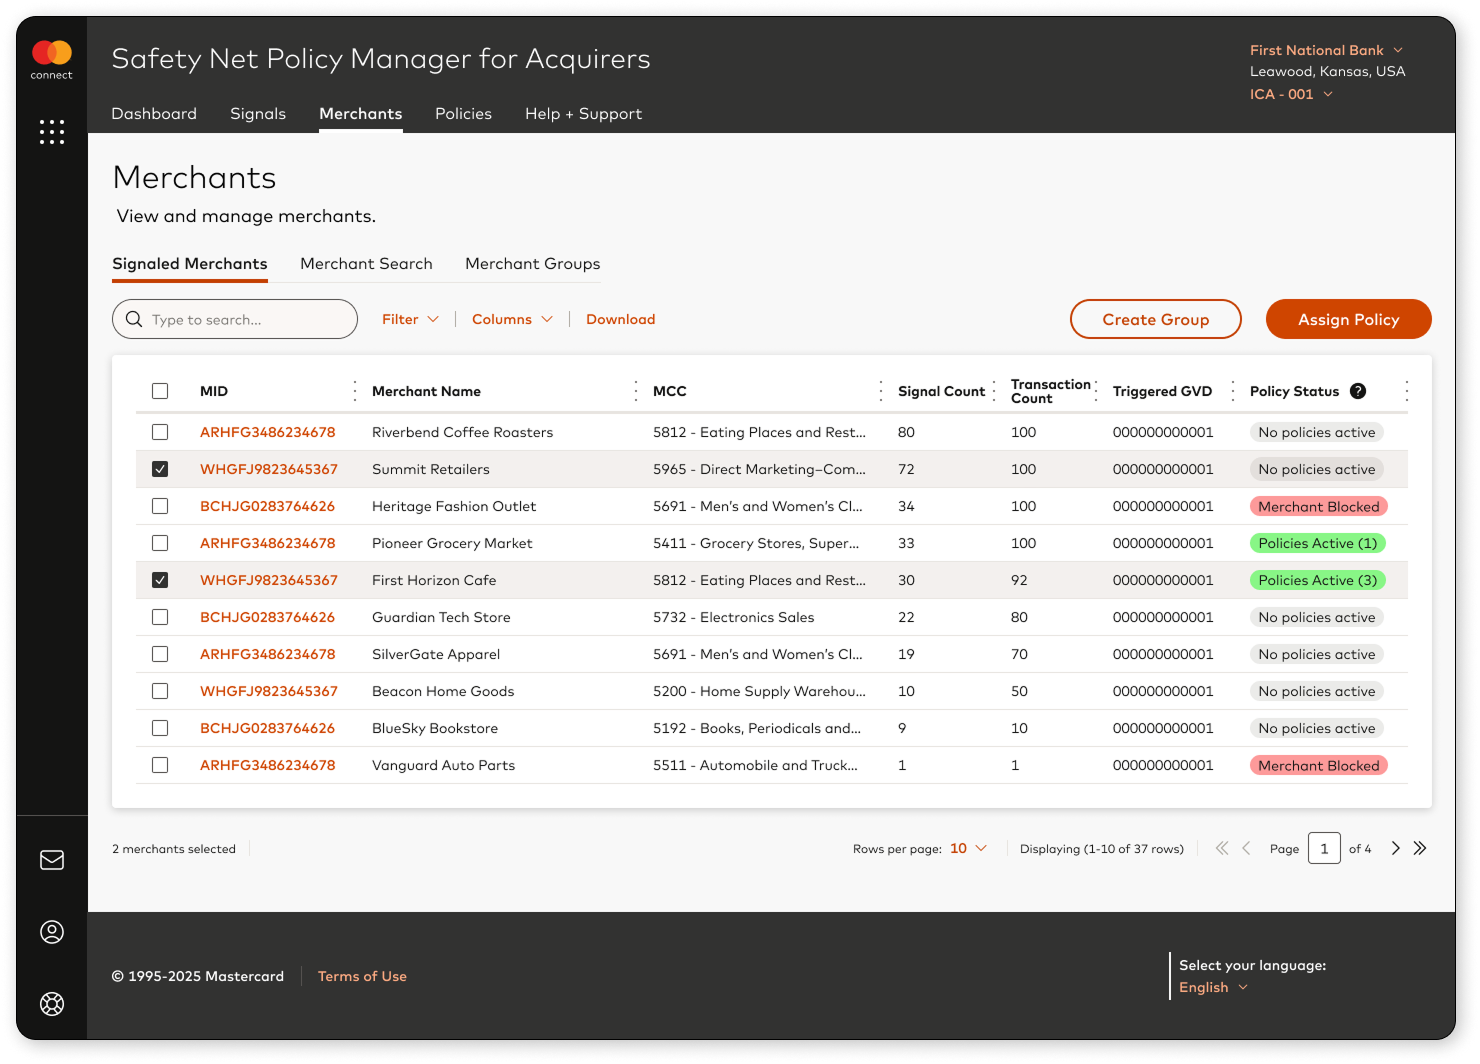Open the Filter dropdown

coord(410,319)
